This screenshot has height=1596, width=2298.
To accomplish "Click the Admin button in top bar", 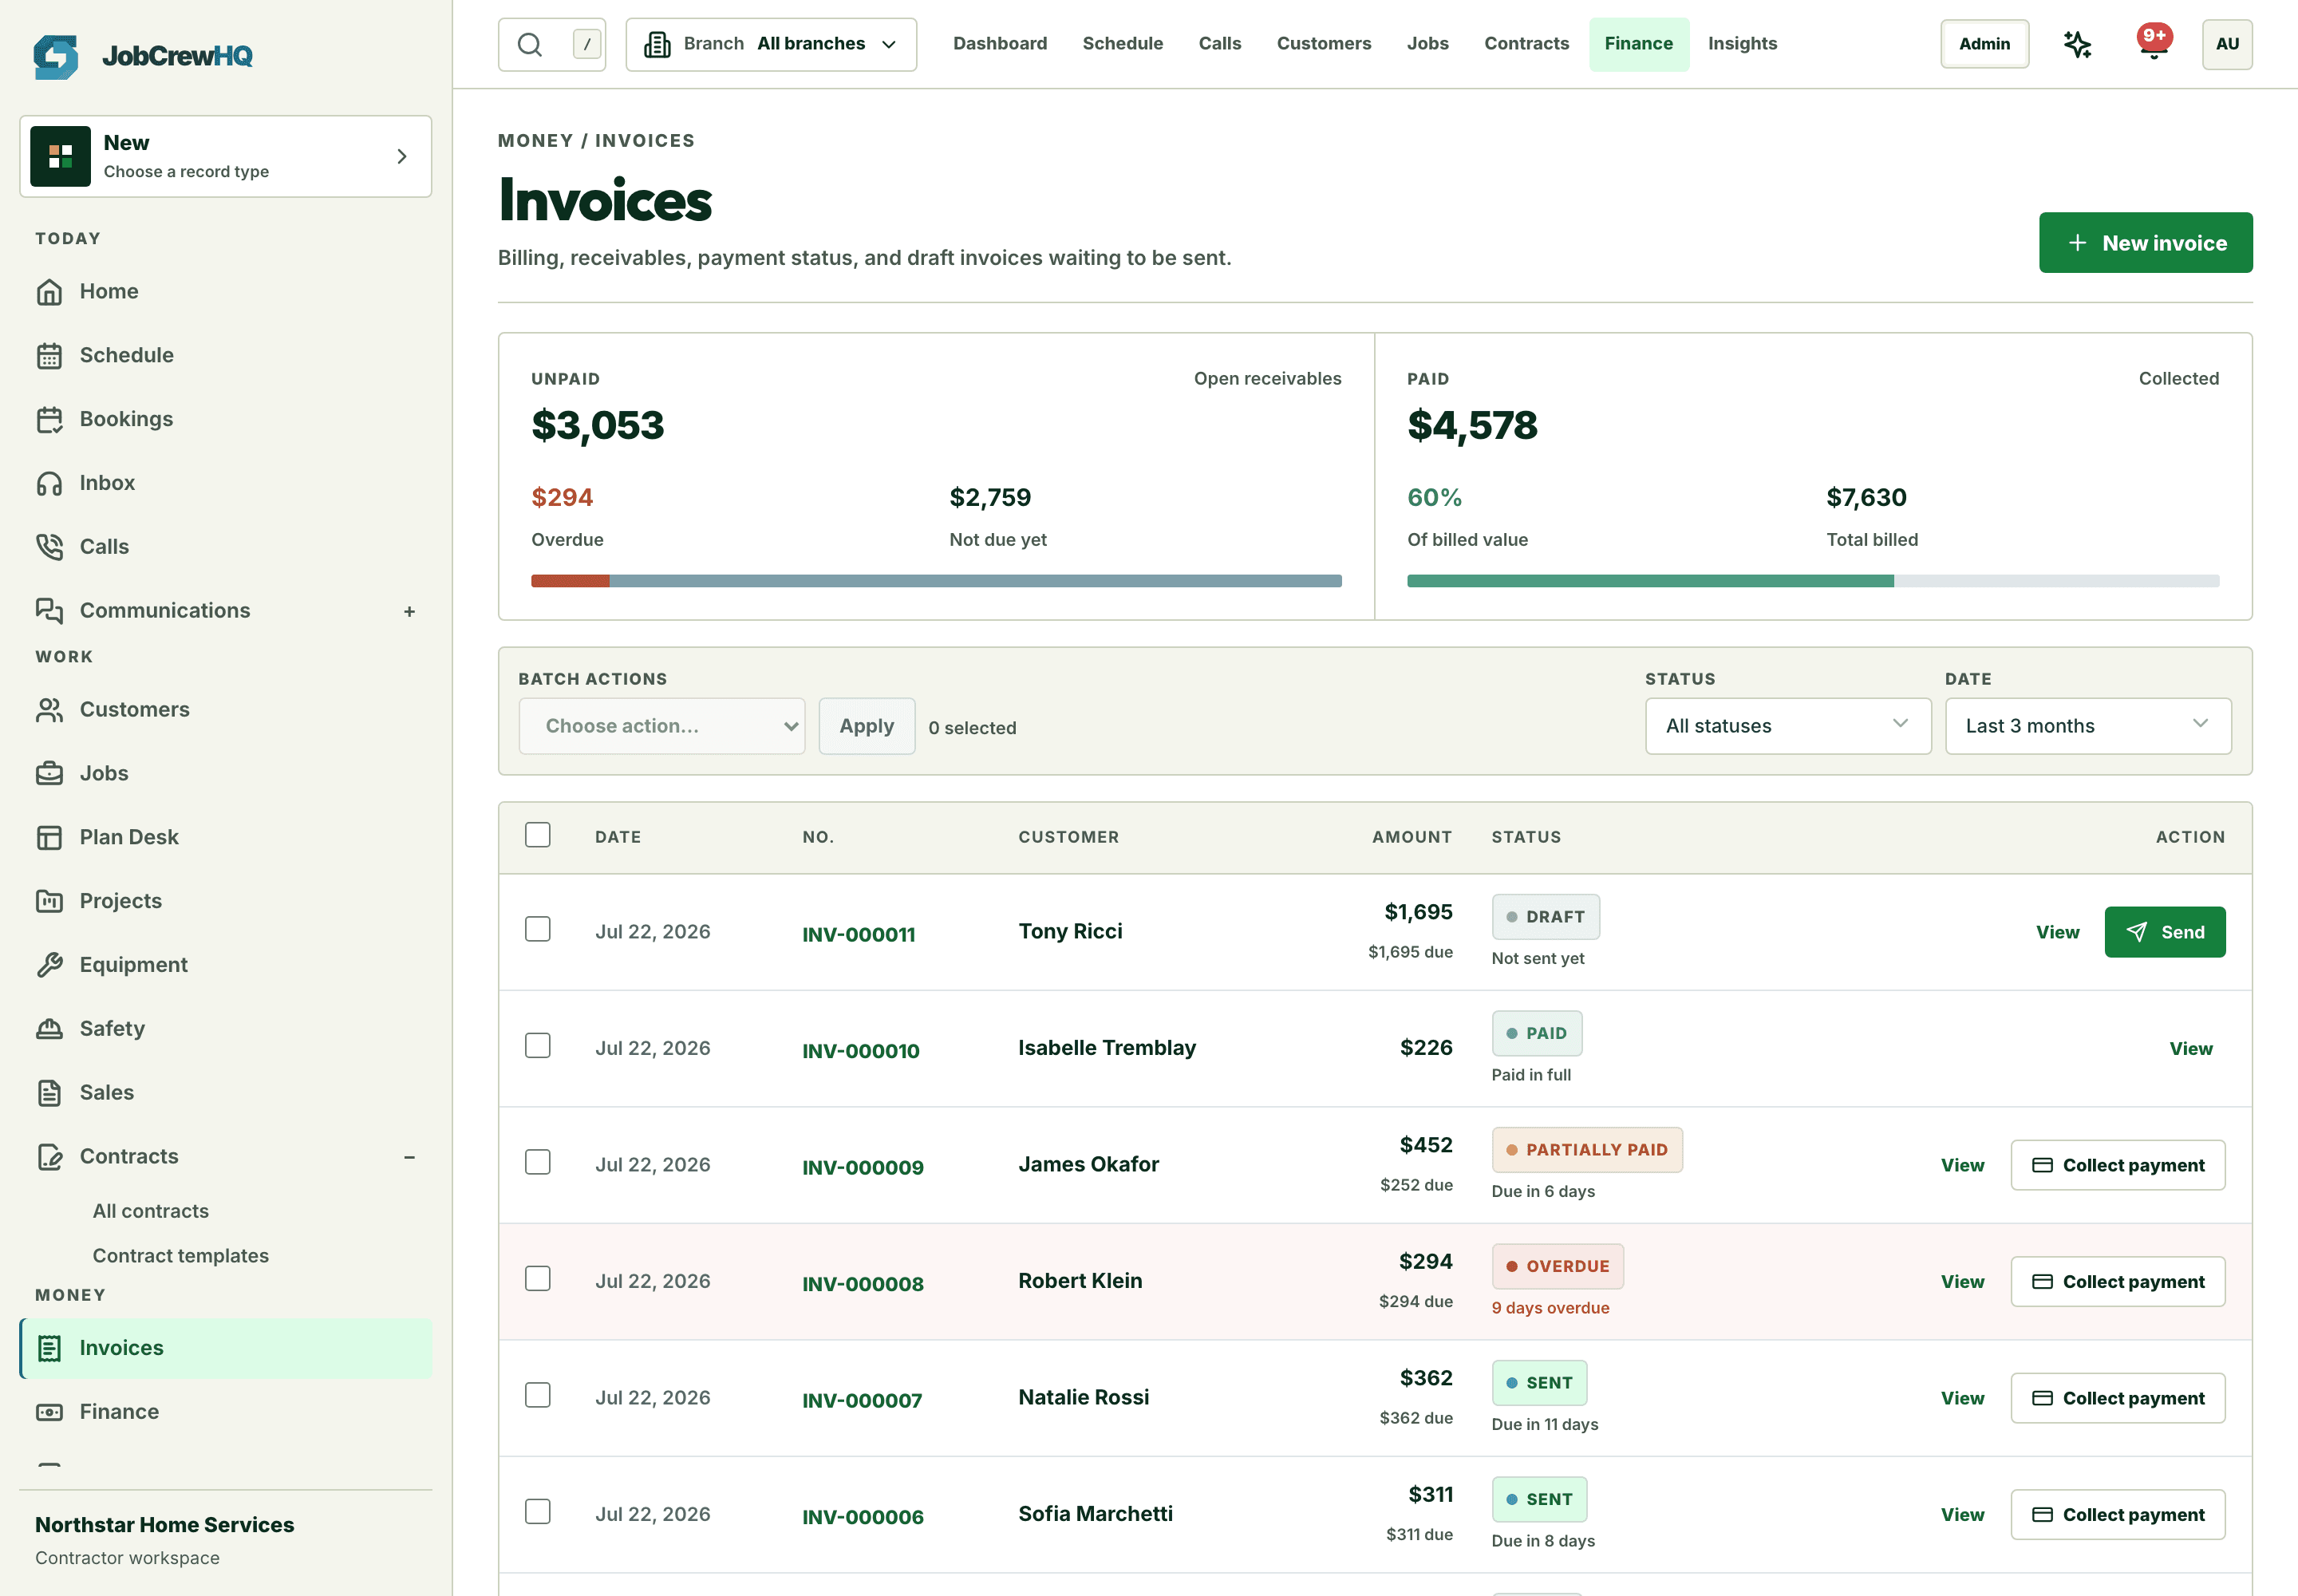I will [x=1985, y=44].
